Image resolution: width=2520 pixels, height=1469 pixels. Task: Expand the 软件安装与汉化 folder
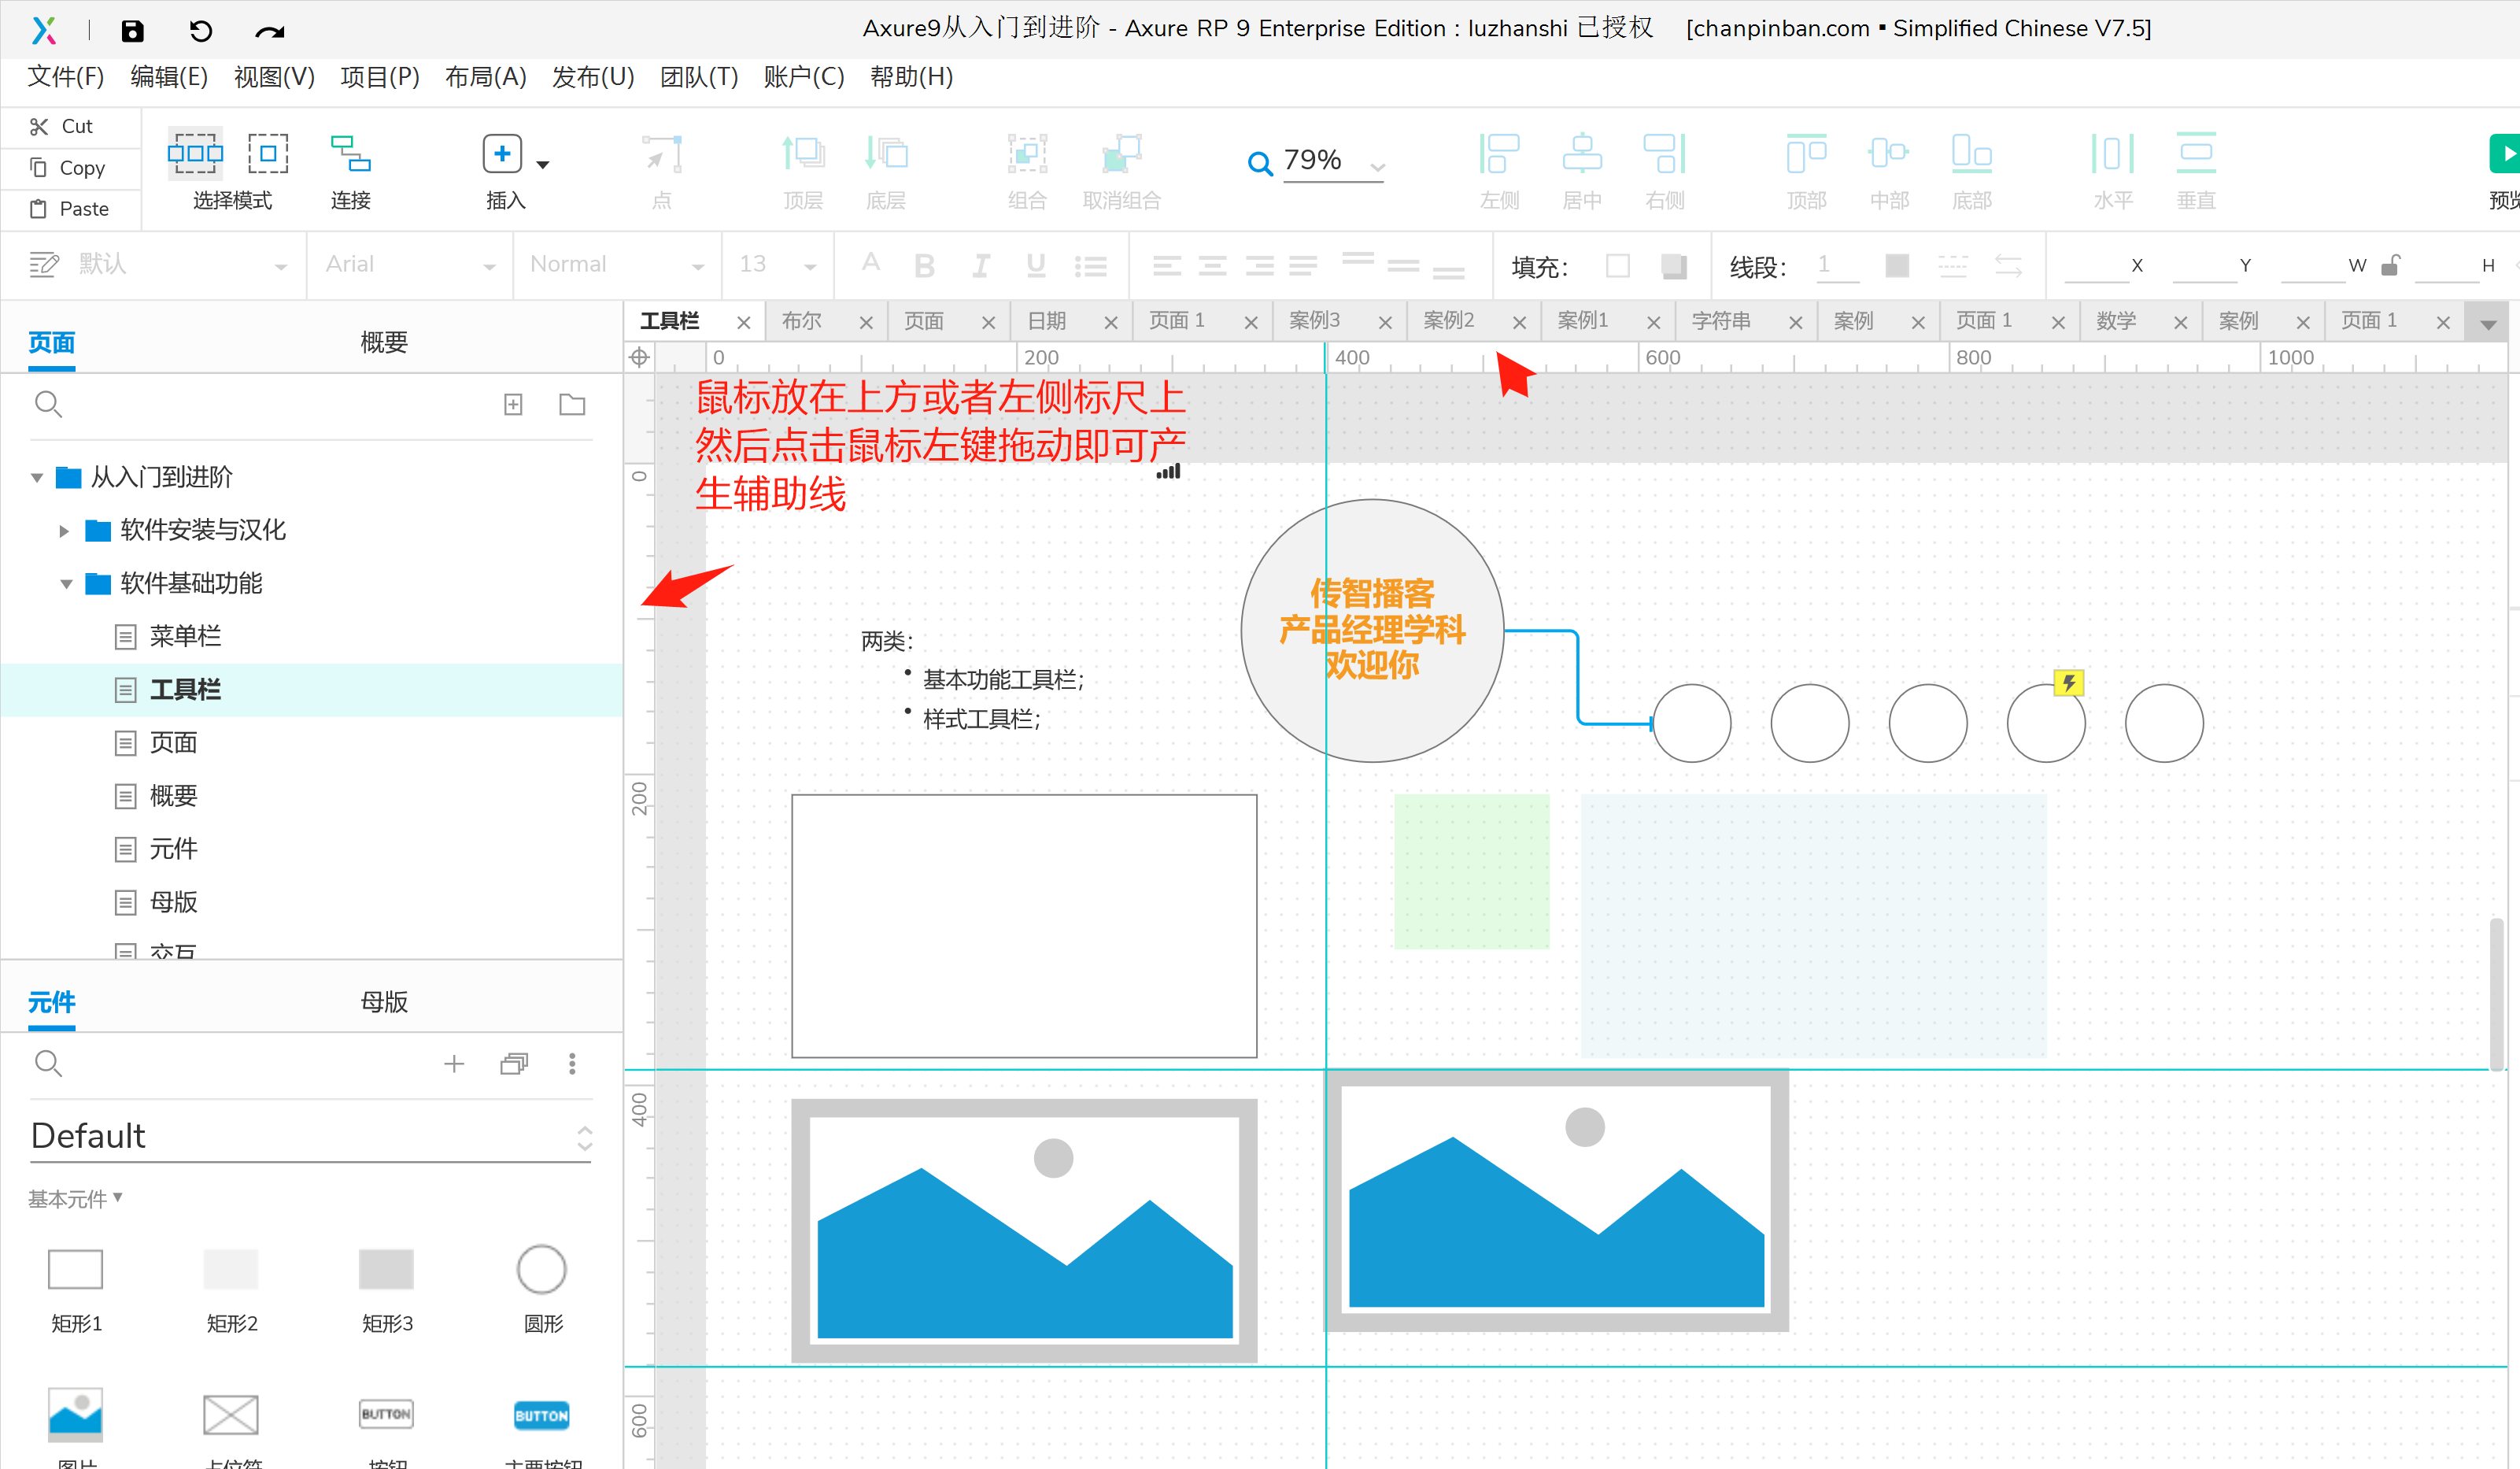point(64,531)
